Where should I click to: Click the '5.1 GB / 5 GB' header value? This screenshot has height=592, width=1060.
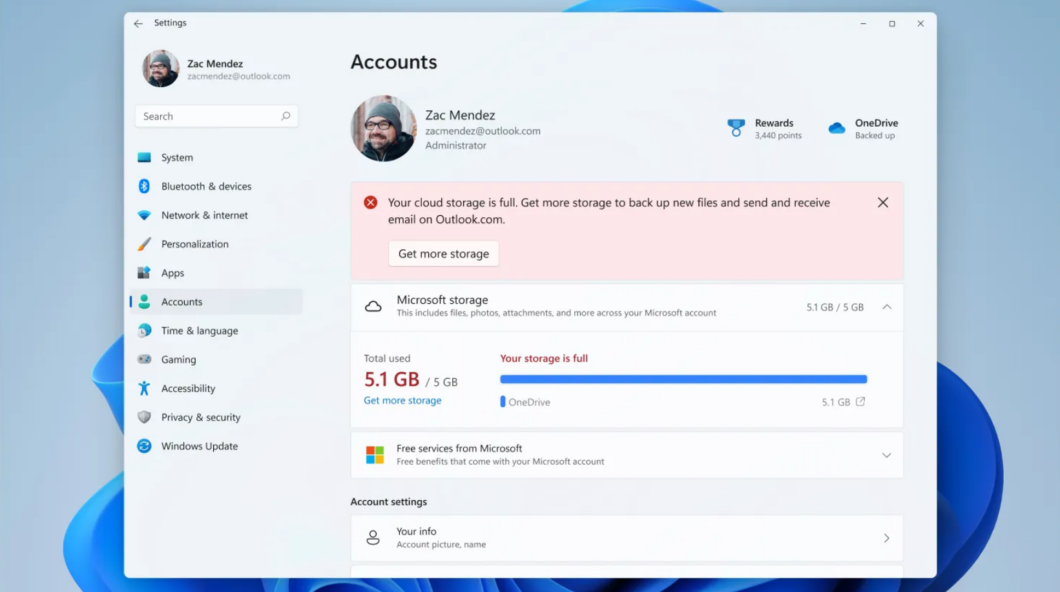(835, 307)
